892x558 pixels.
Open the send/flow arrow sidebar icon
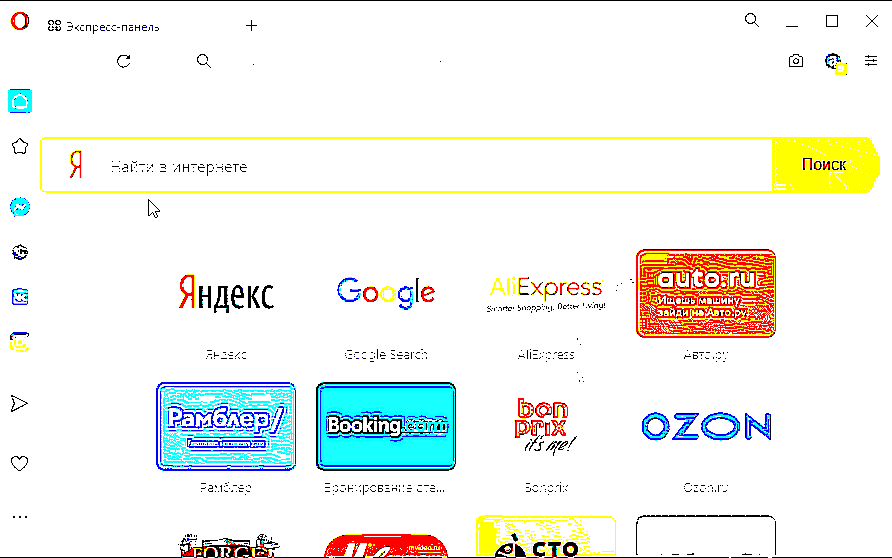coord(19,403)
